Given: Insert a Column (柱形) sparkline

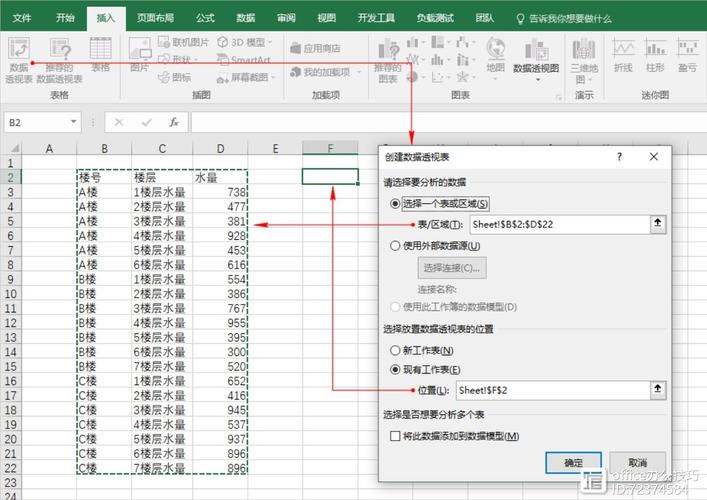Looking at the screenshot, I should [x=655, y=55].
